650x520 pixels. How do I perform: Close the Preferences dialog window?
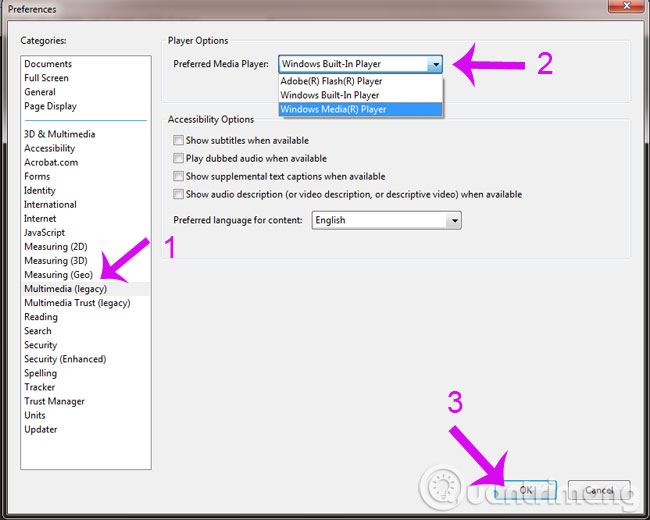coord(626,6)
